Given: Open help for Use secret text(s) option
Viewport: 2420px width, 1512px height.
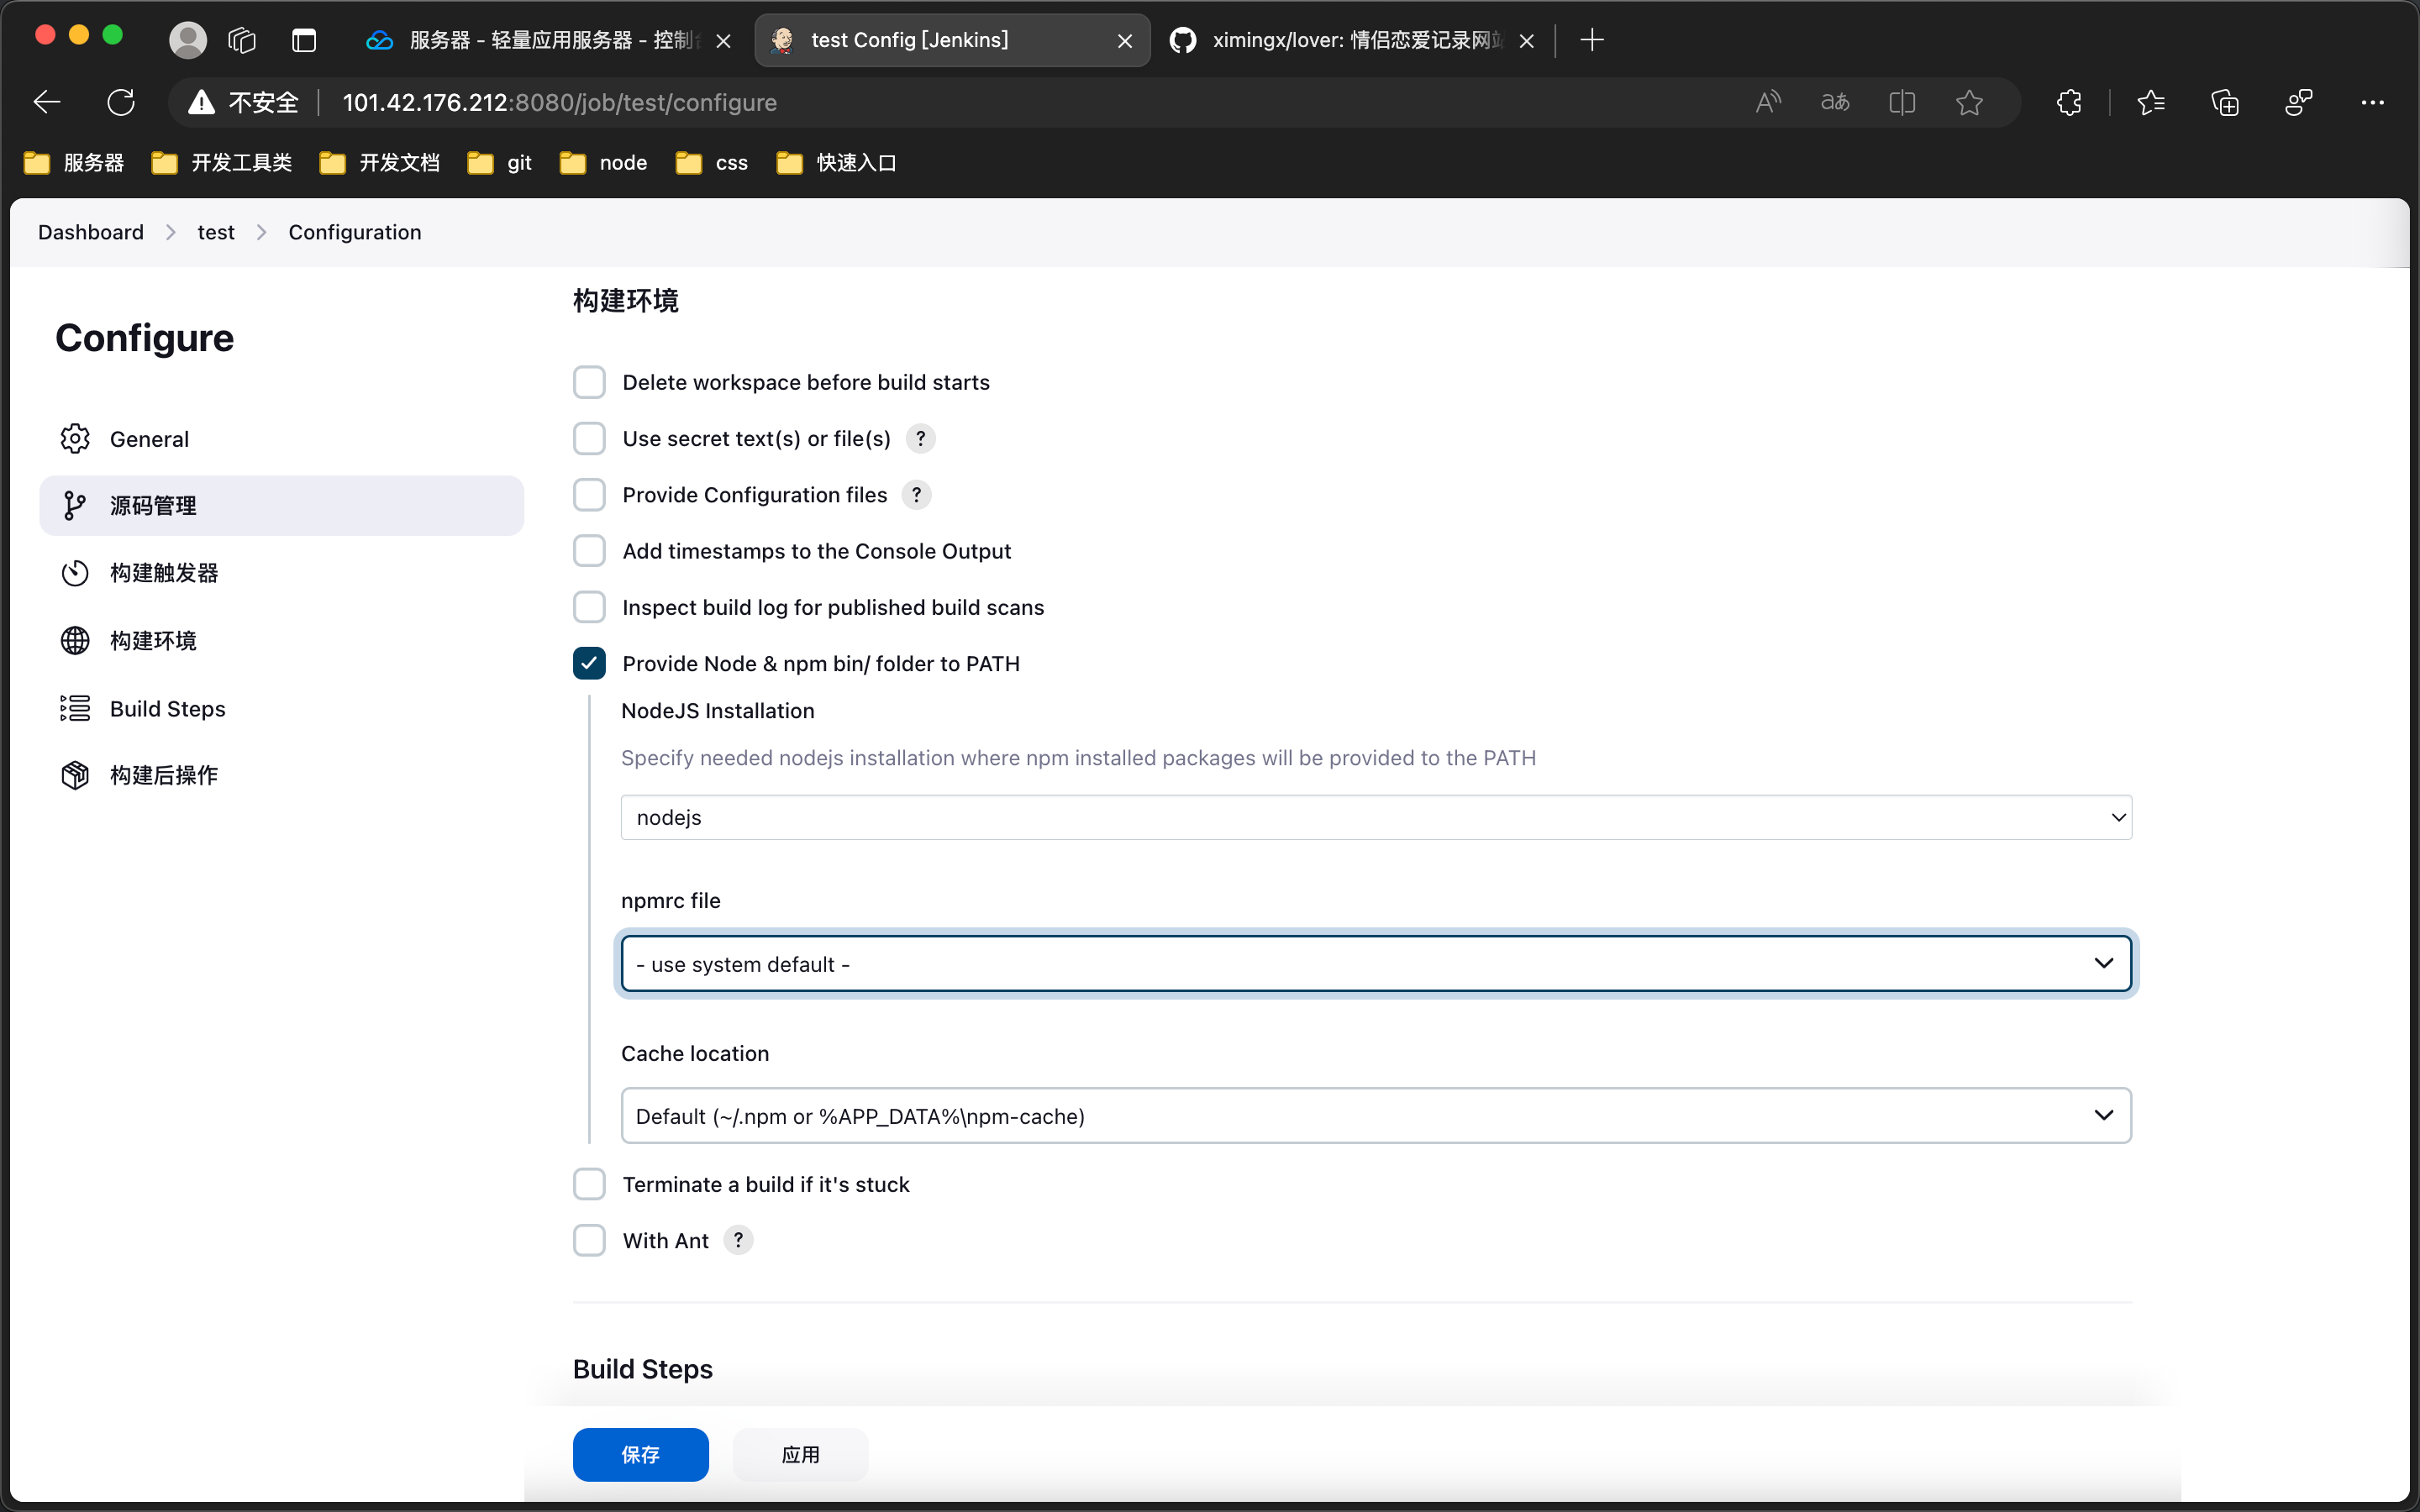Looking at the screenshot, I should pyautogui.click(x=920, y=439).
